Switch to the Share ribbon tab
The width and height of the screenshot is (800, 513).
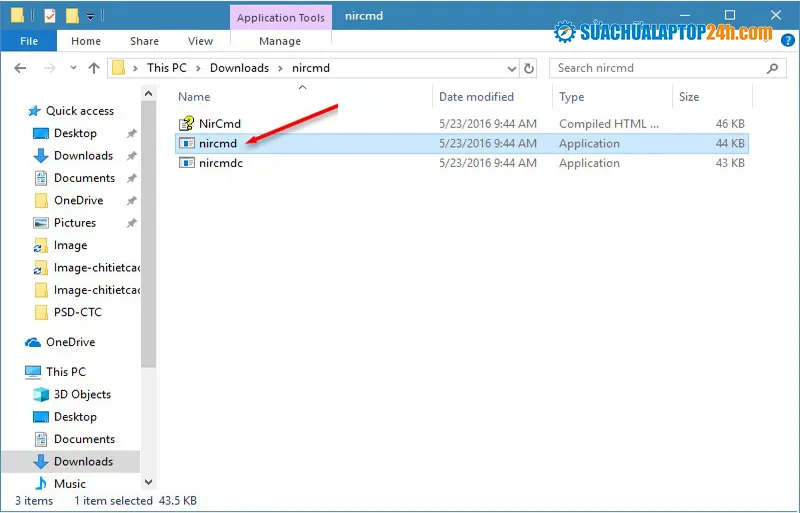click(144, 41)
